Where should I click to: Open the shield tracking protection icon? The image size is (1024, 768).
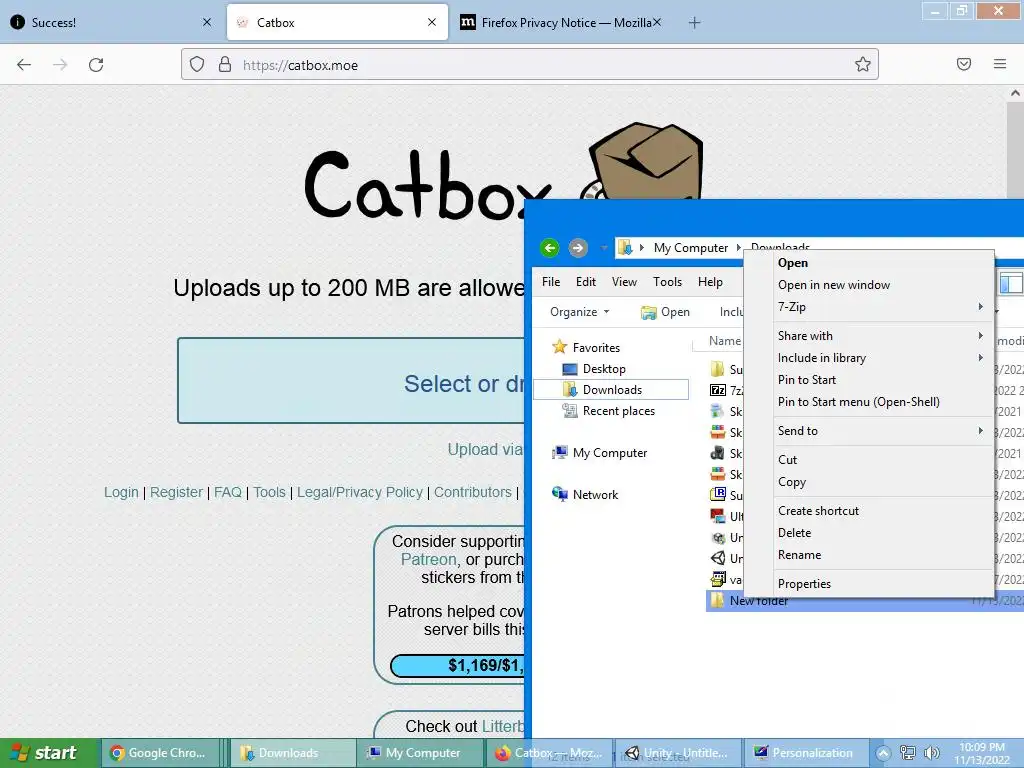(197, 64)
